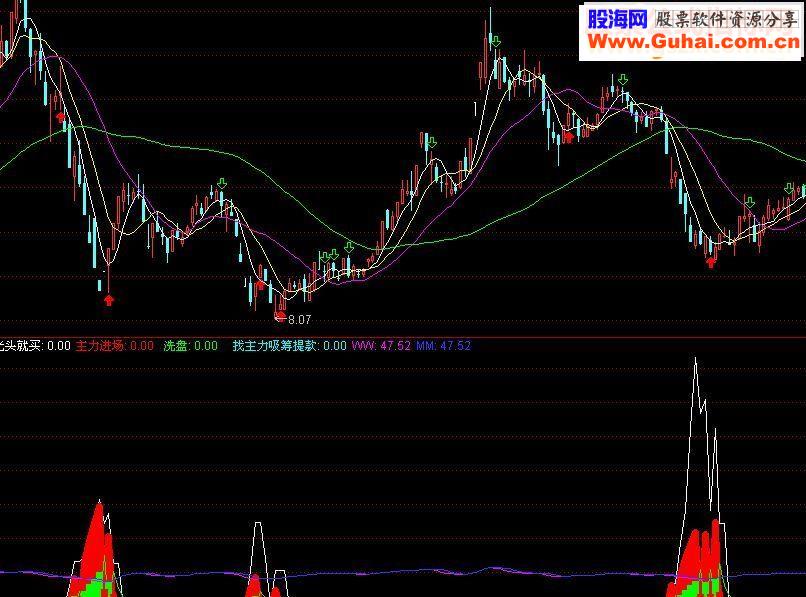806x597 pixels.
Task: Click the 主力进场 indicator value label
Action: [115, 346]
